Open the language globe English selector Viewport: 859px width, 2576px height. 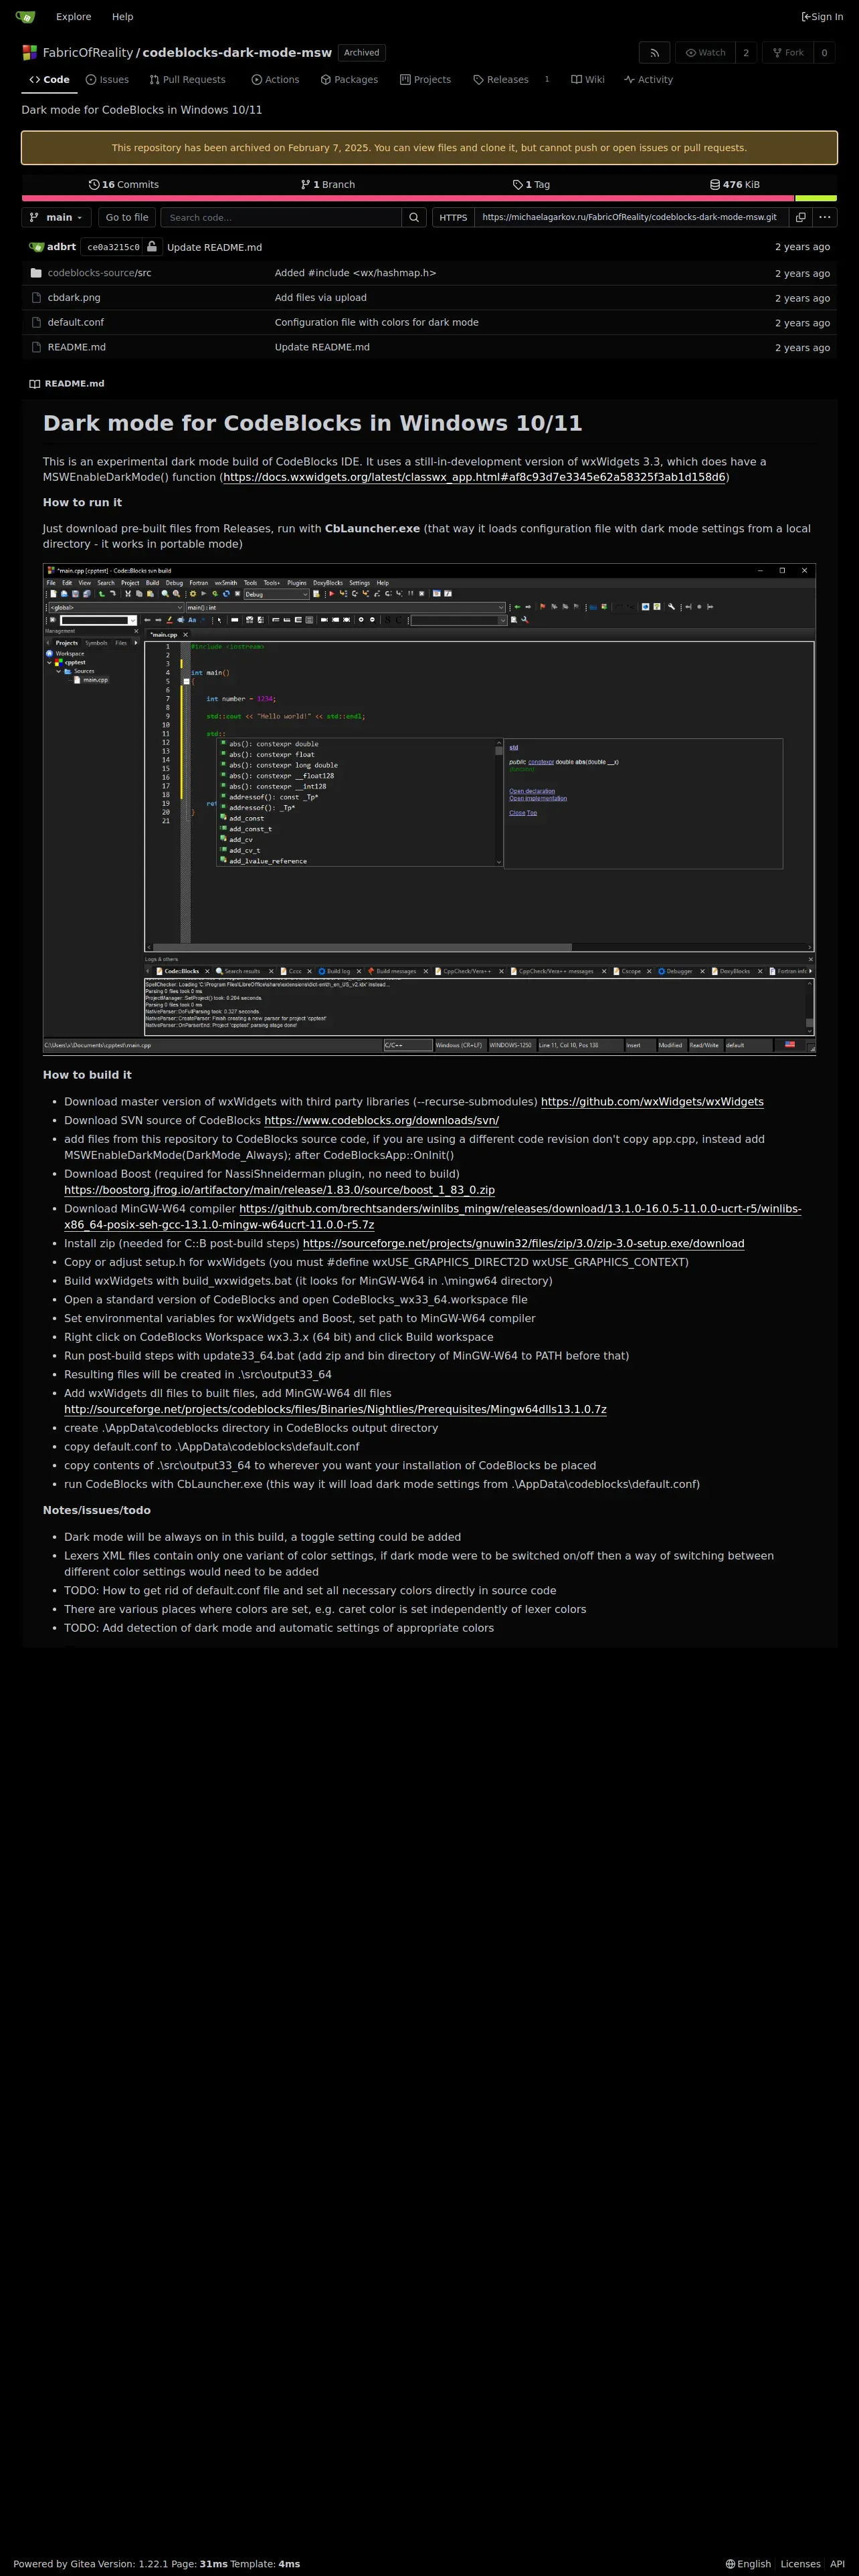(749, 2564)
